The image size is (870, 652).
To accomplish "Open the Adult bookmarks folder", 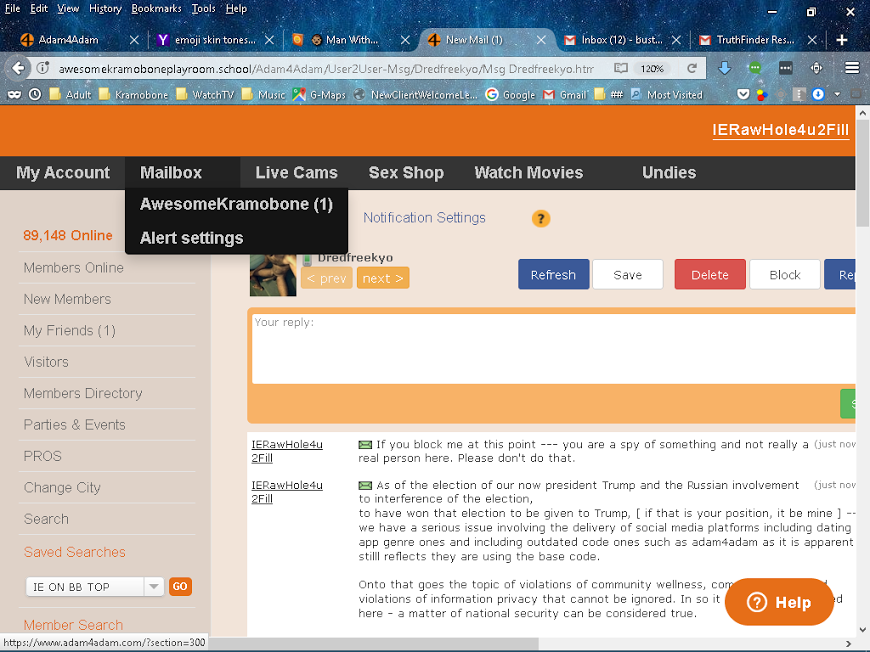I will pos(70,95).
